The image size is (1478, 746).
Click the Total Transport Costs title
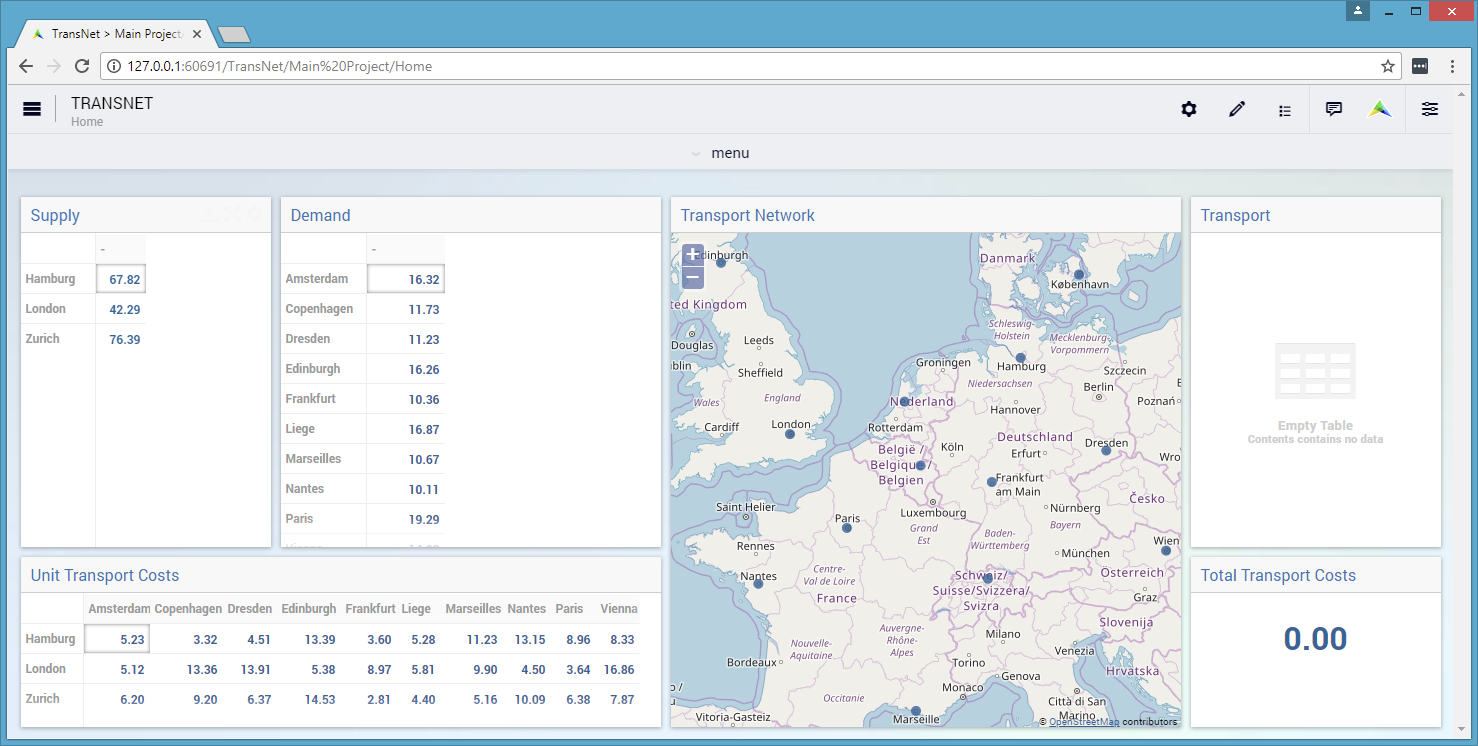[1278, 575]
